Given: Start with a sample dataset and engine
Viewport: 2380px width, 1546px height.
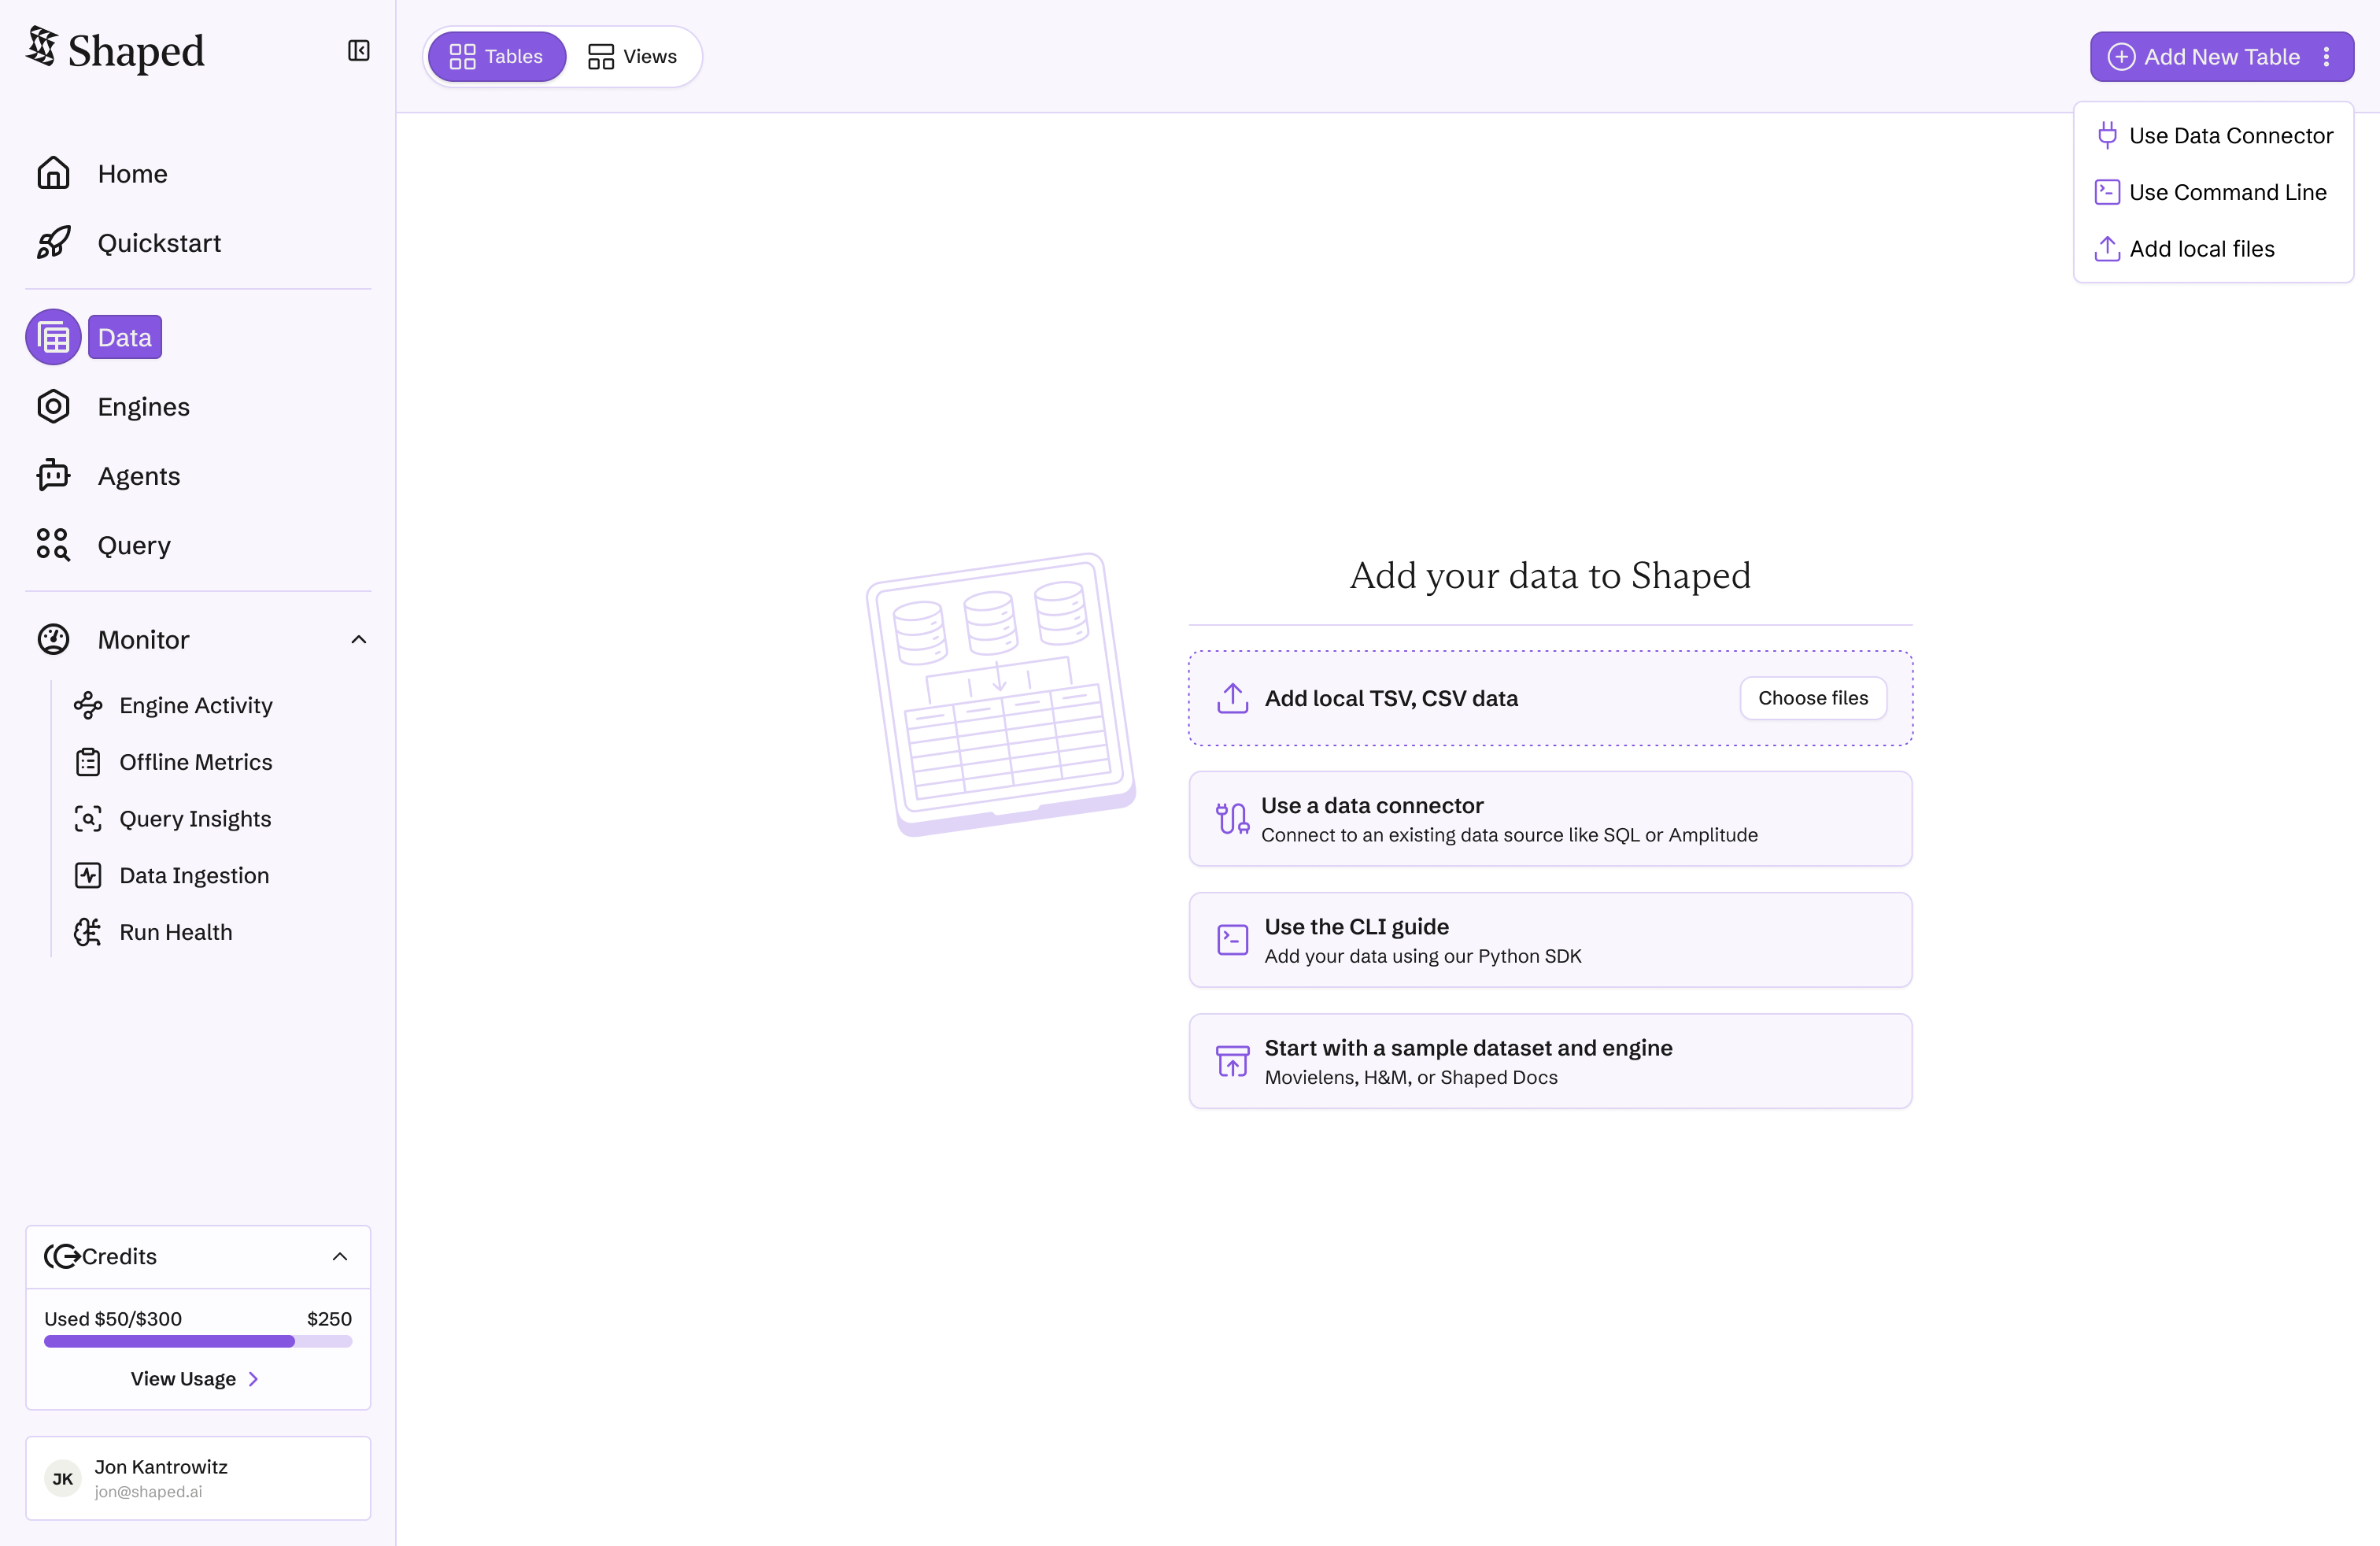Looking at the screenshot, I should click(1550, 1061).
